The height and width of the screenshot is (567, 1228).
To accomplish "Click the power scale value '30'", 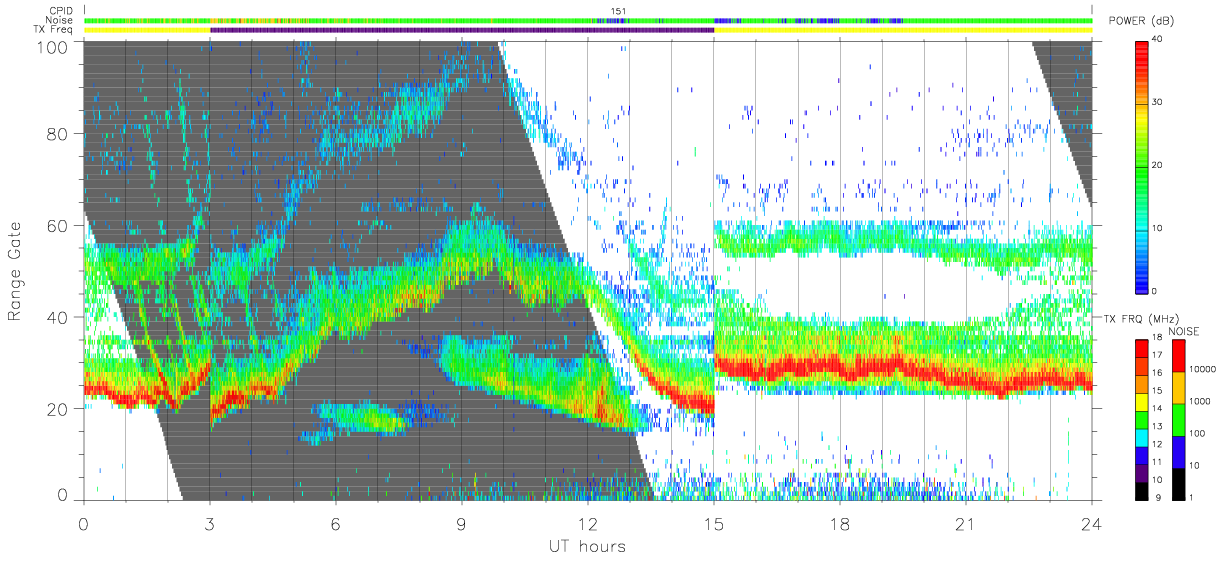I will click(1159, 103).
